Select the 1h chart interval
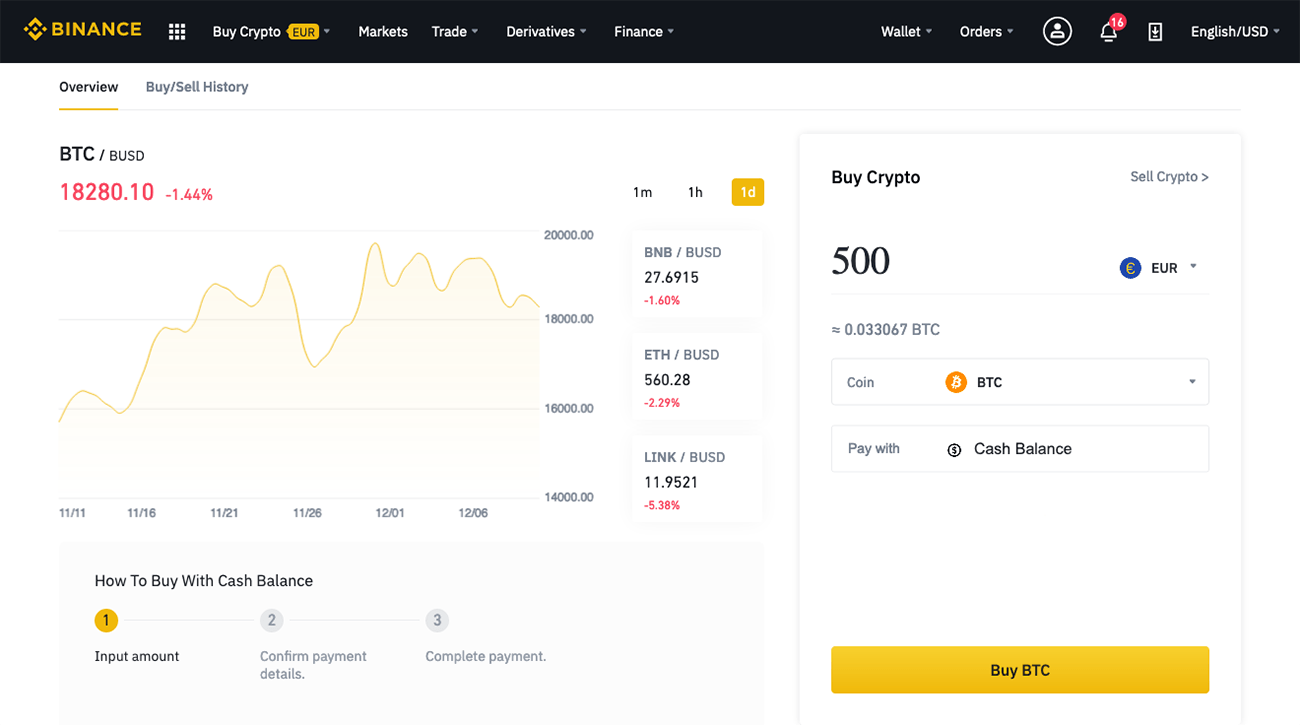This screenshot has height=725, width=1300. click(695, 191)
